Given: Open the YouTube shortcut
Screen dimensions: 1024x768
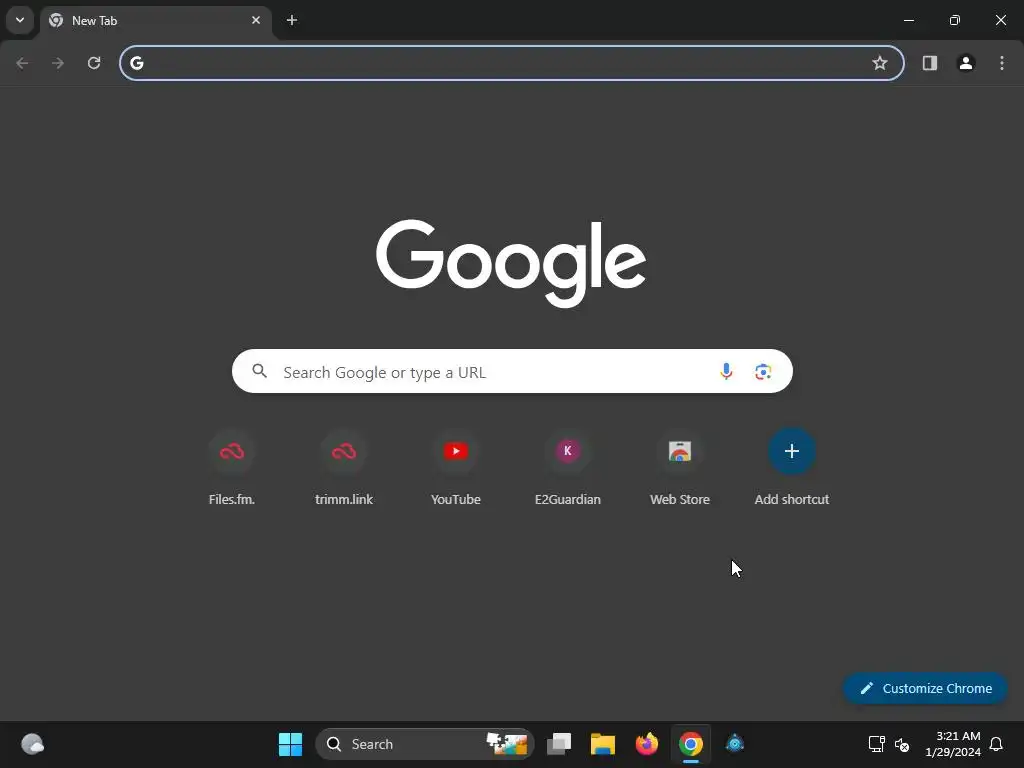Looking at the screenshot, I should point(456,468).
